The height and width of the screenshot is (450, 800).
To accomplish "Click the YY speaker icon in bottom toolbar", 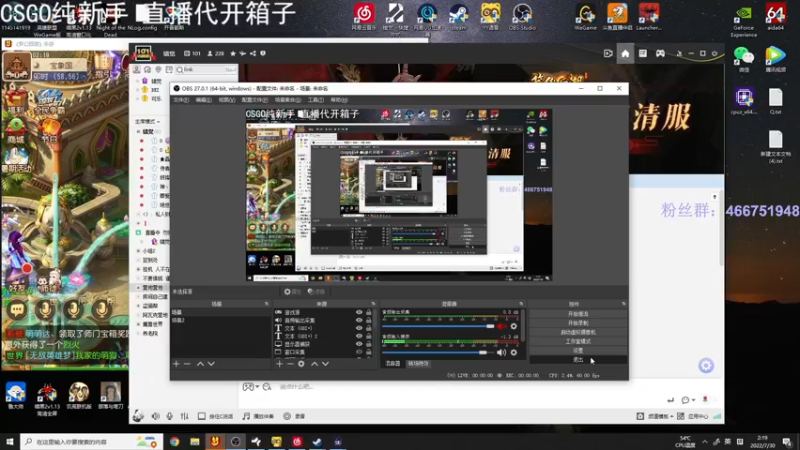I will (155, 416).
